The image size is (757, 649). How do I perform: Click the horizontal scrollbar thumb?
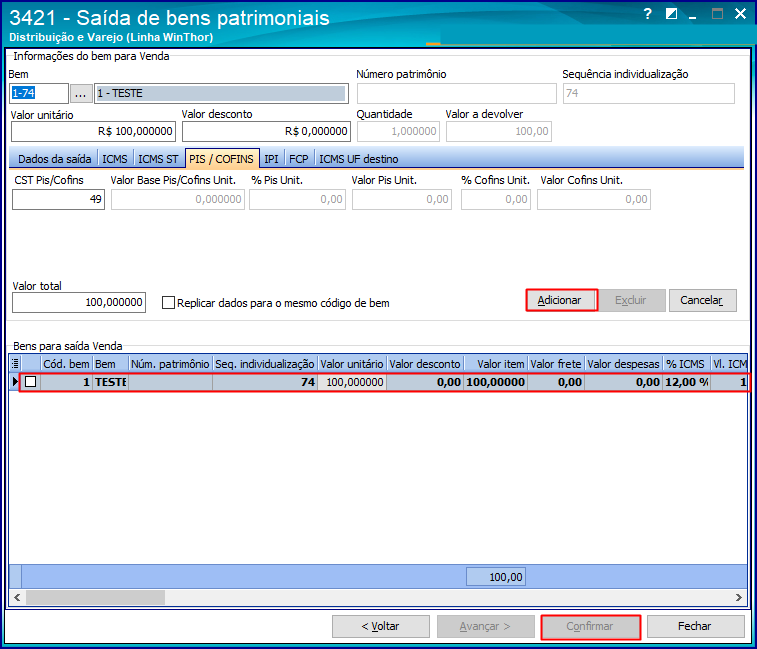click(95, 597)
